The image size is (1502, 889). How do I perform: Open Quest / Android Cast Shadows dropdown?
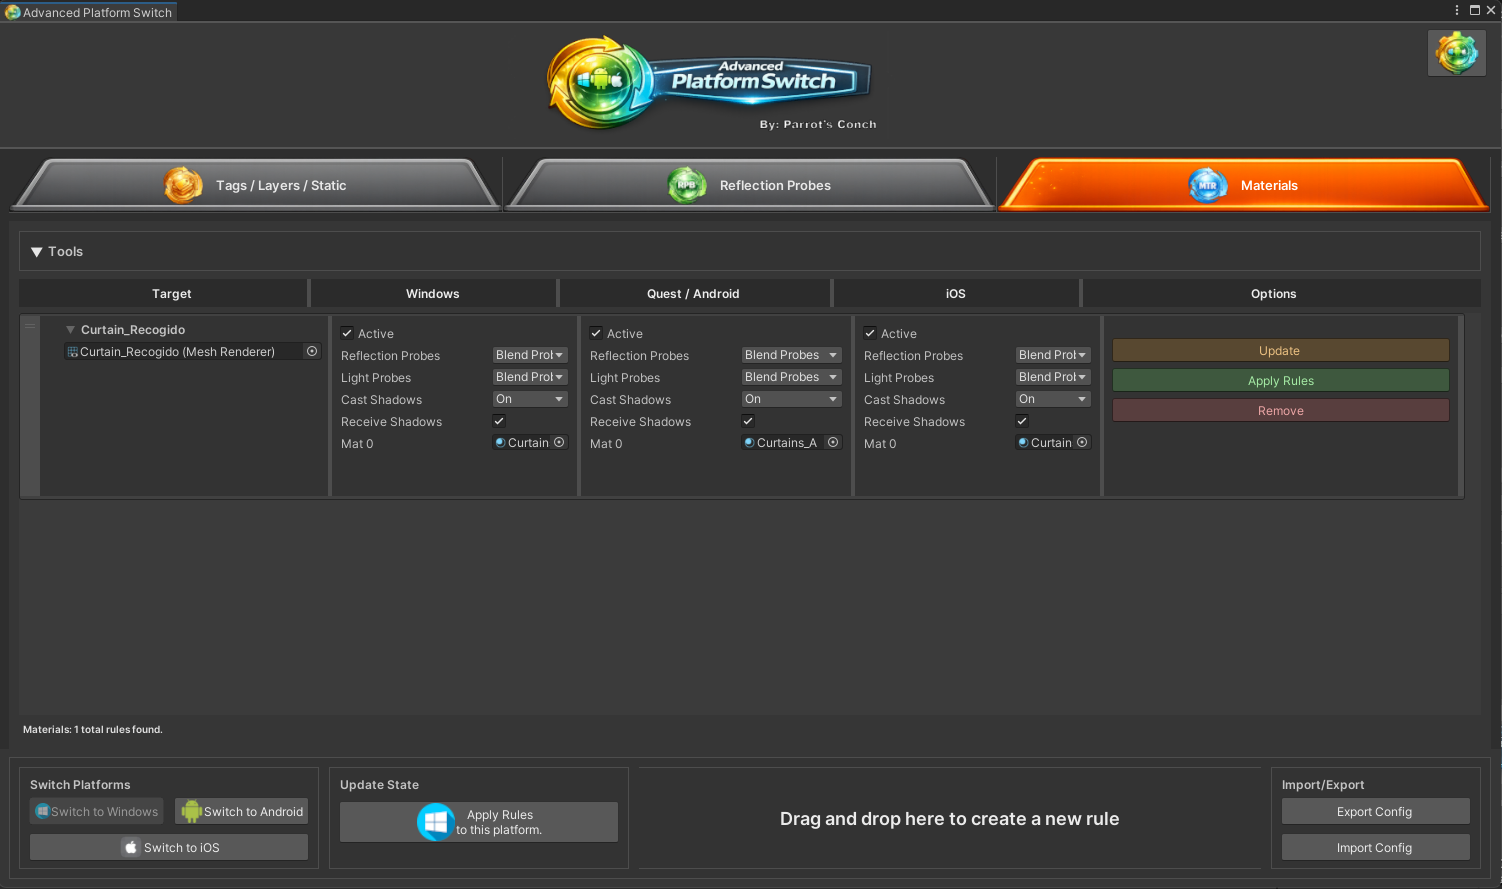point(791,399)
